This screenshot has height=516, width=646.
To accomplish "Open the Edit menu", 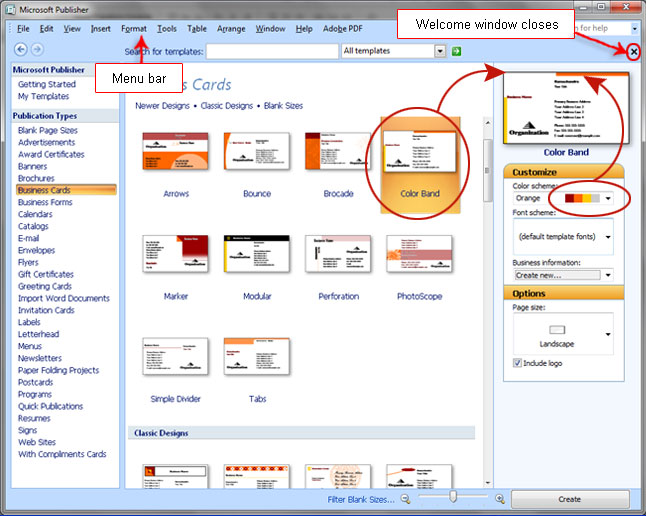I will click(46, 28).
